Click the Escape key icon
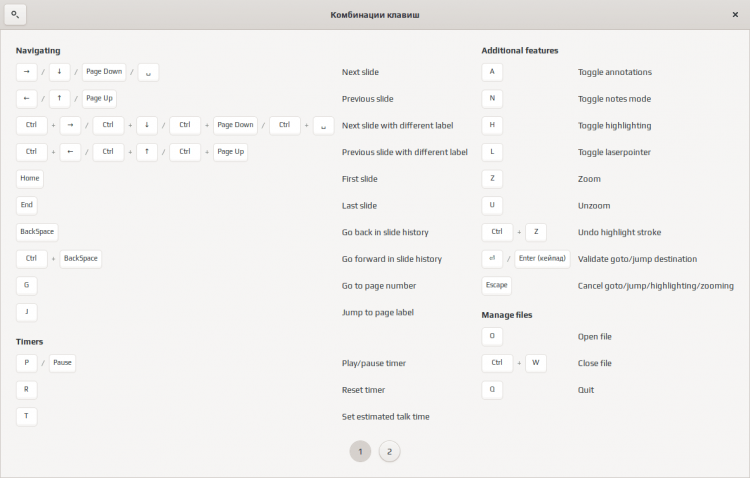This screenshot has height=478, width=750. coord(496,285)
